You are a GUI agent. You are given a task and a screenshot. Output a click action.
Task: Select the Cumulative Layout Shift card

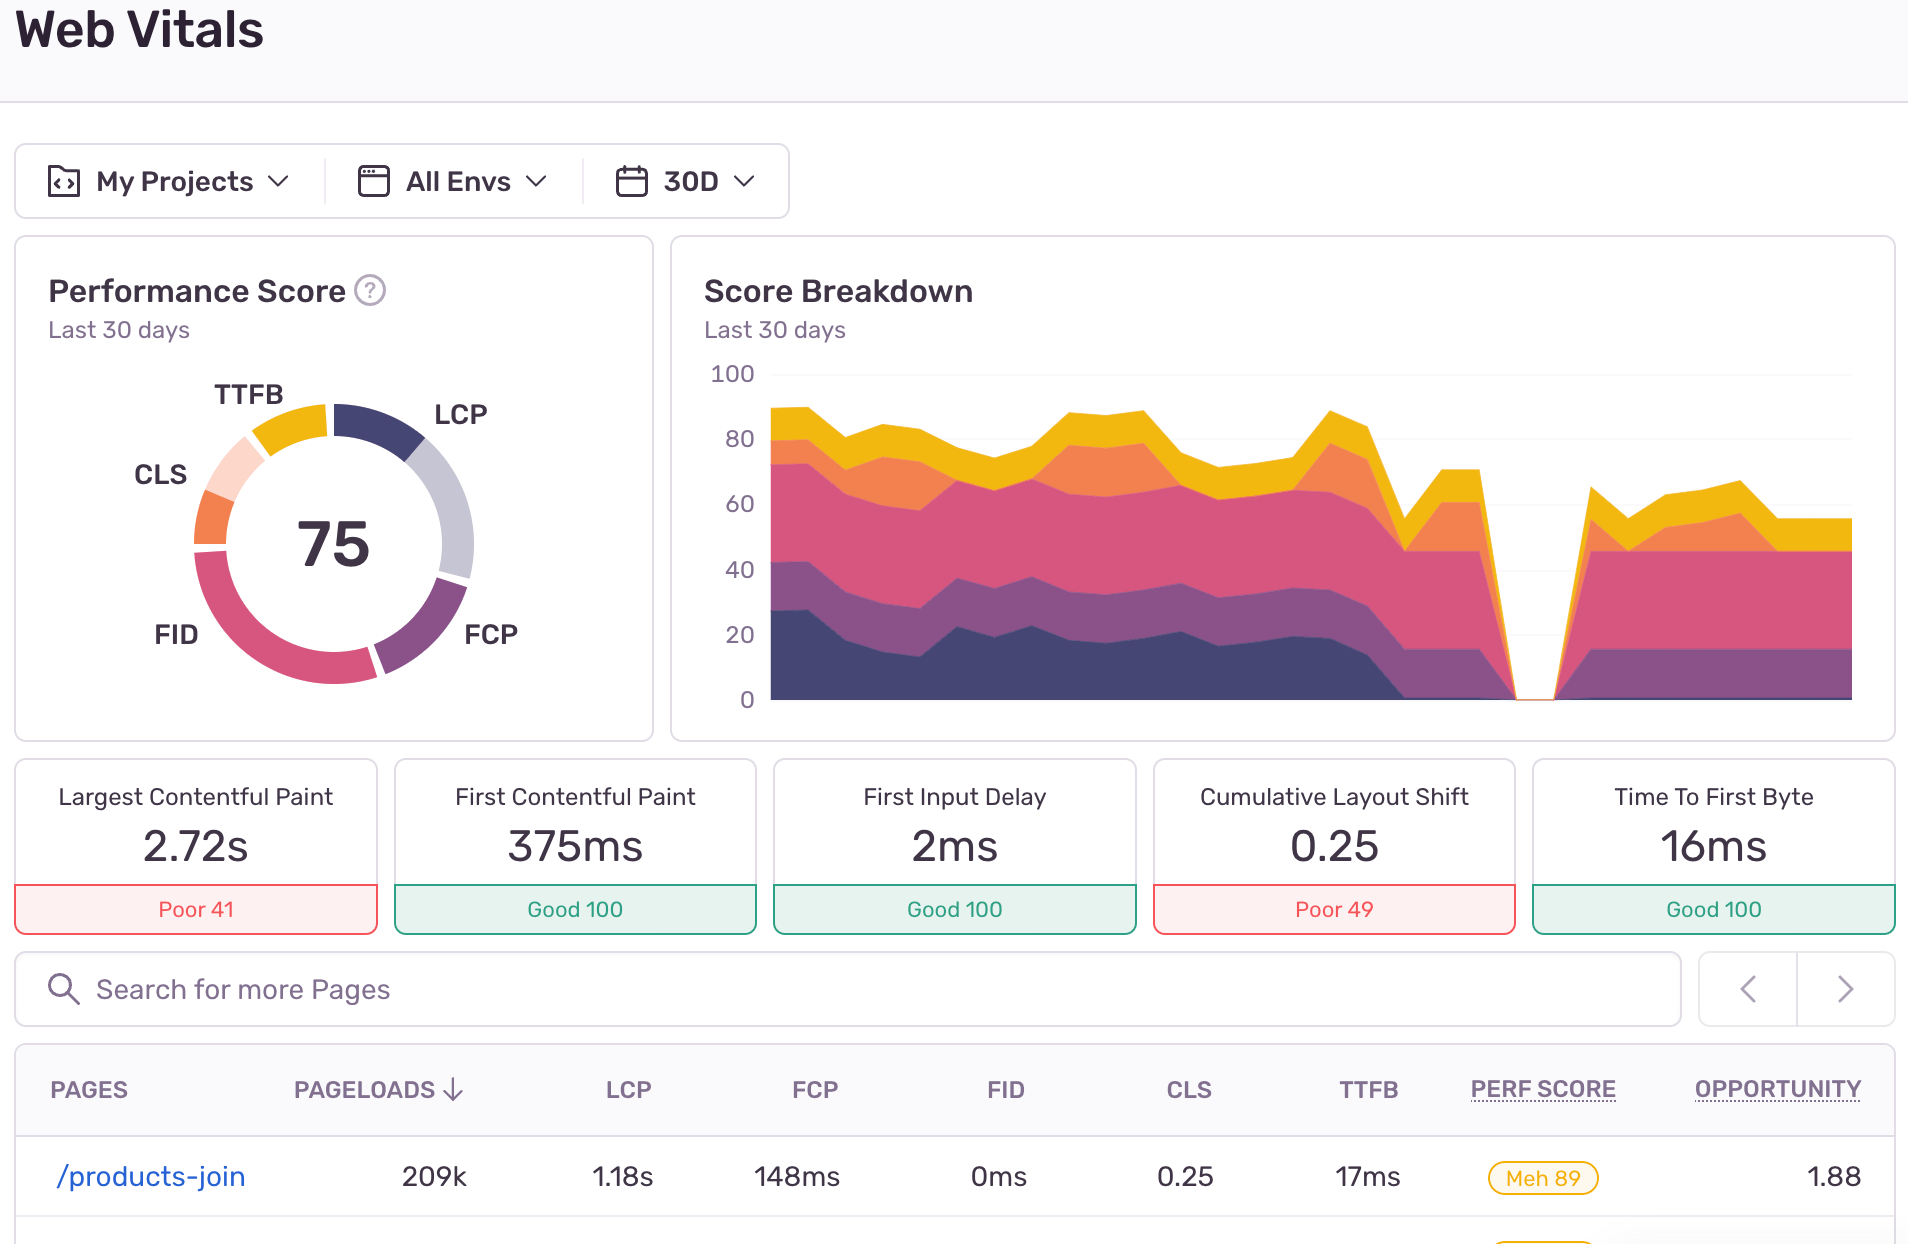(1334, 845)
